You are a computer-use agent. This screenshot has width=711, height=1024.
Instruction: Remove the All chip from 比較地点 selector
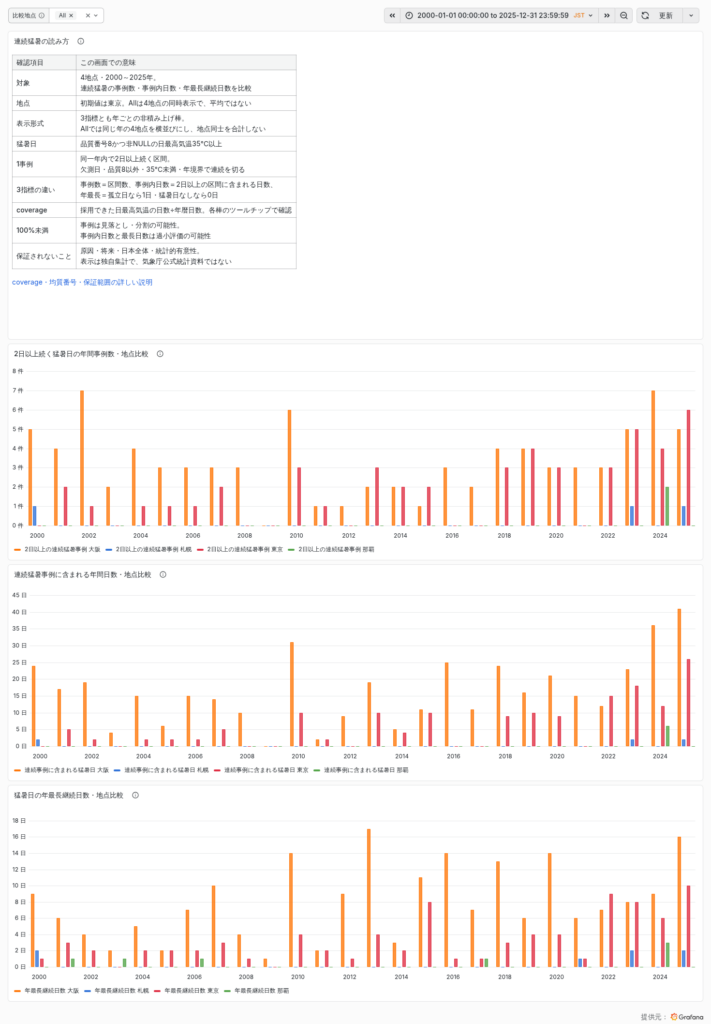click(71, 15)
